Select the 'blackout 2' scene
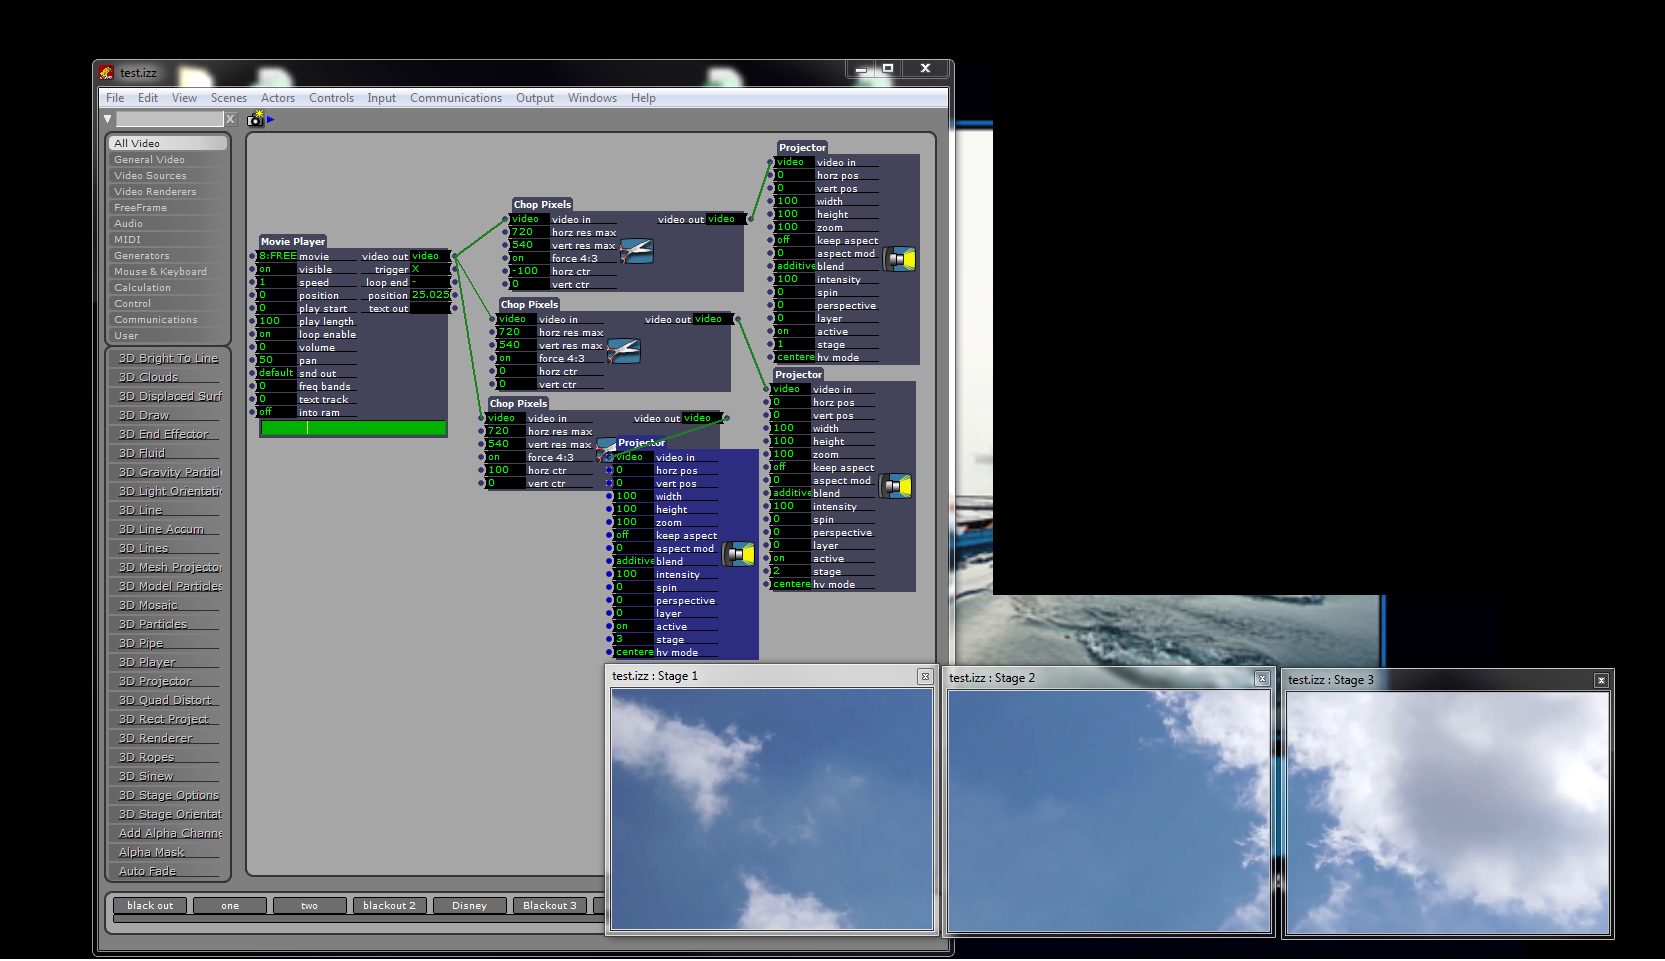 pyautogui.click(x=390, y=906)
